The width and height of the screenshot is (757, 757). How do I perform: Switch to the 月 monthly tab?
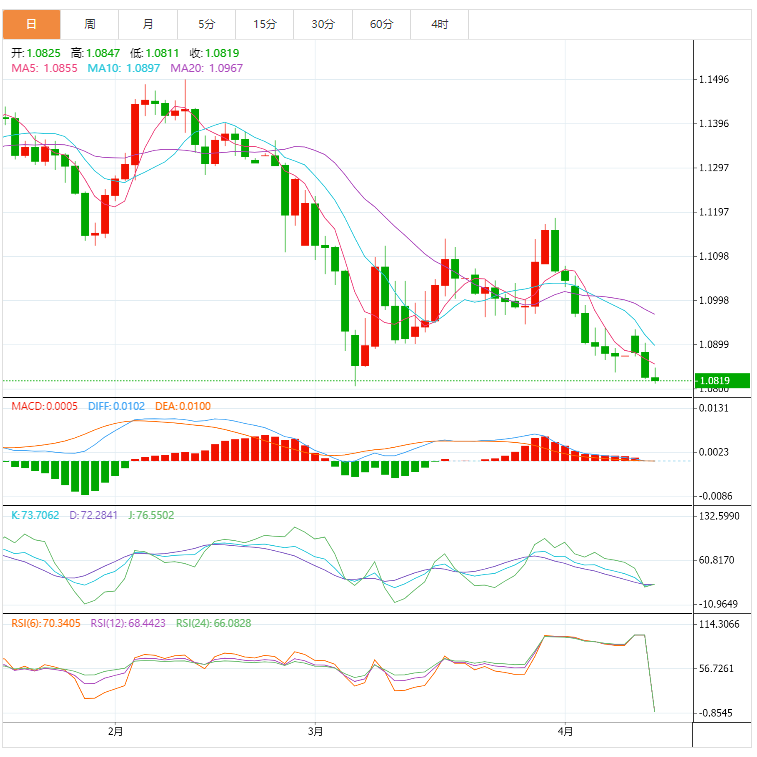click(x=148, y=24)
